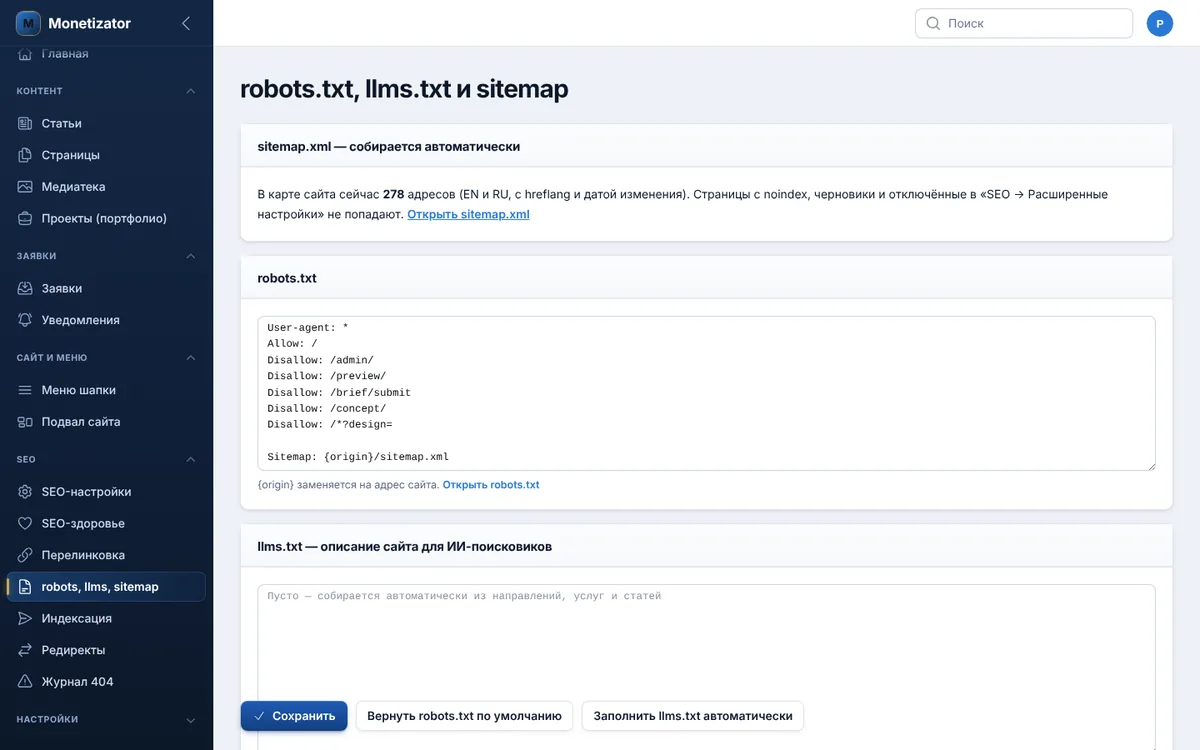Click the Monetizator logo icon
The image size is (1200, 750).
click(28, 23)
